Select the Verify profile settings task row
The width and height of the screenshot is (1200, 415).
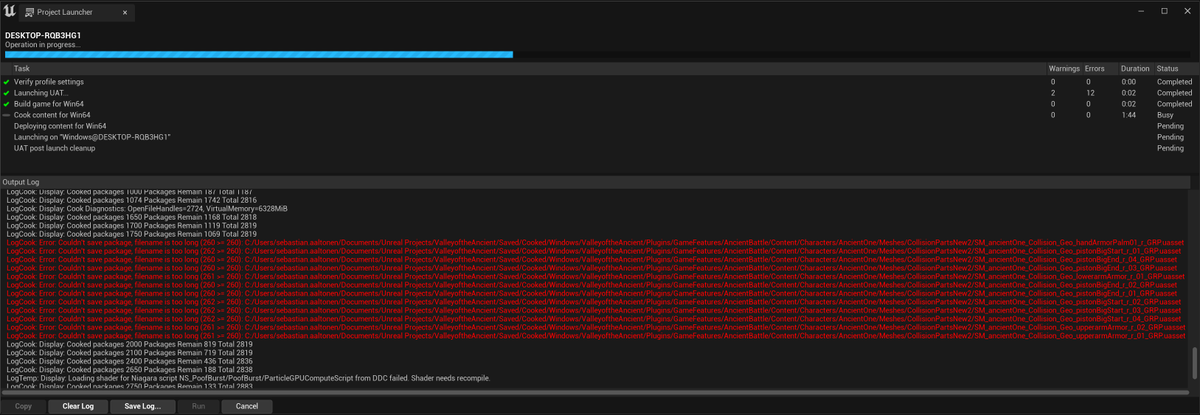(599, 82)
